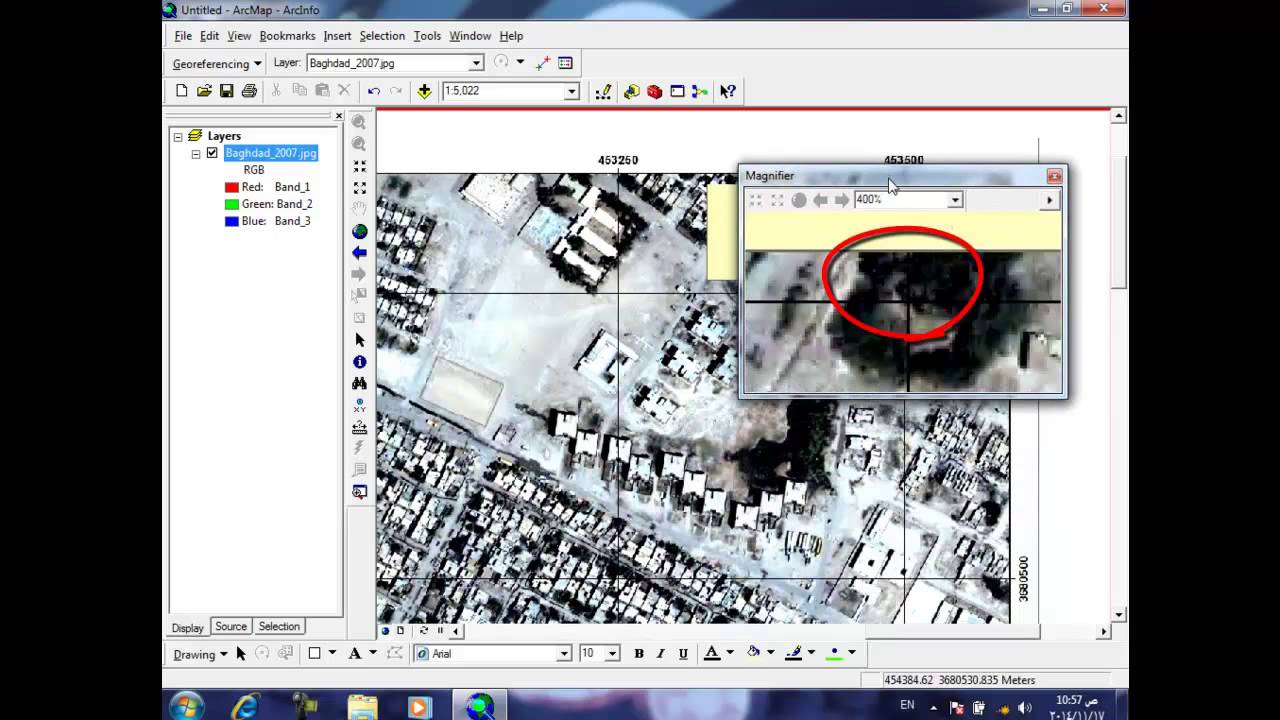Image resolution: width=1280 pixels, height=720 pixels.
Task: Toggle italic text formatting
Action: (x=661, y=654)
